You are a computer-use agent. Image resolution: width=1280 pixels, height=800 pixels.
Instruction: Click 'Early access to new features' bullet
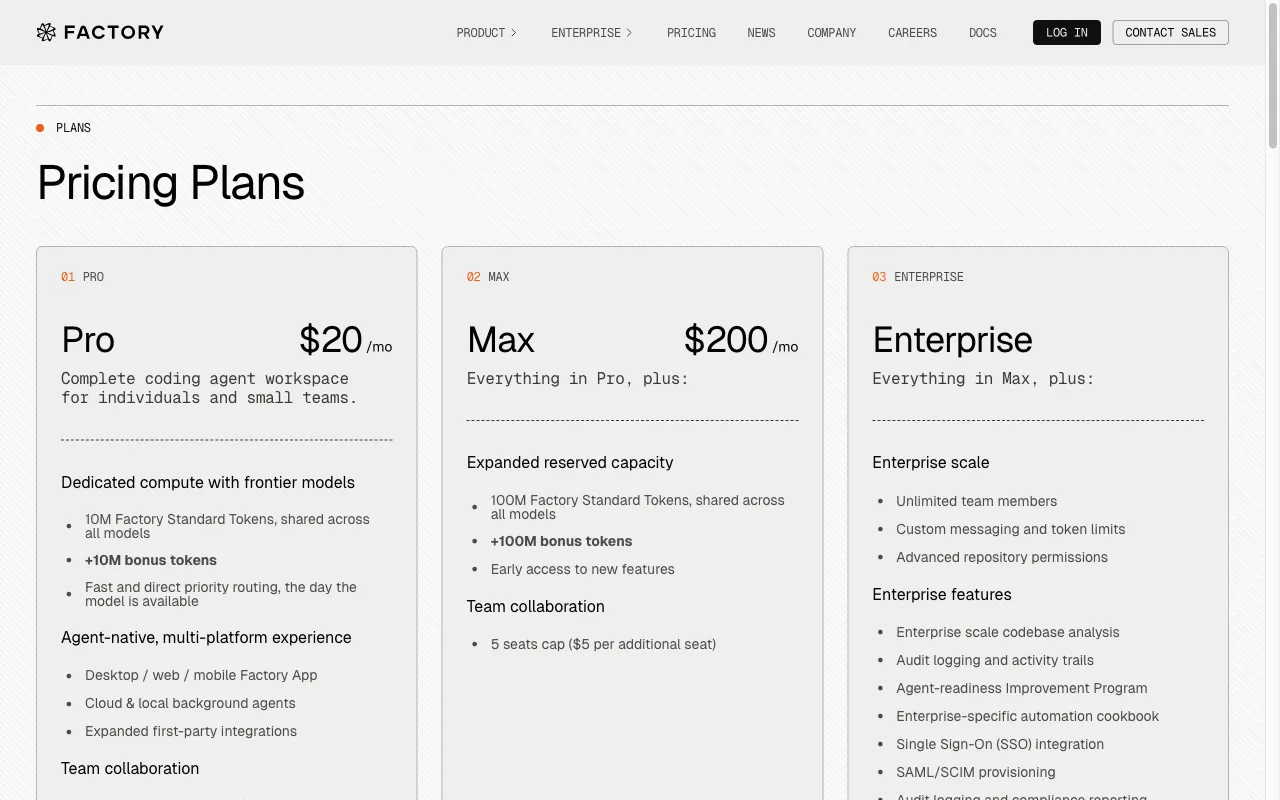point(583,569)
